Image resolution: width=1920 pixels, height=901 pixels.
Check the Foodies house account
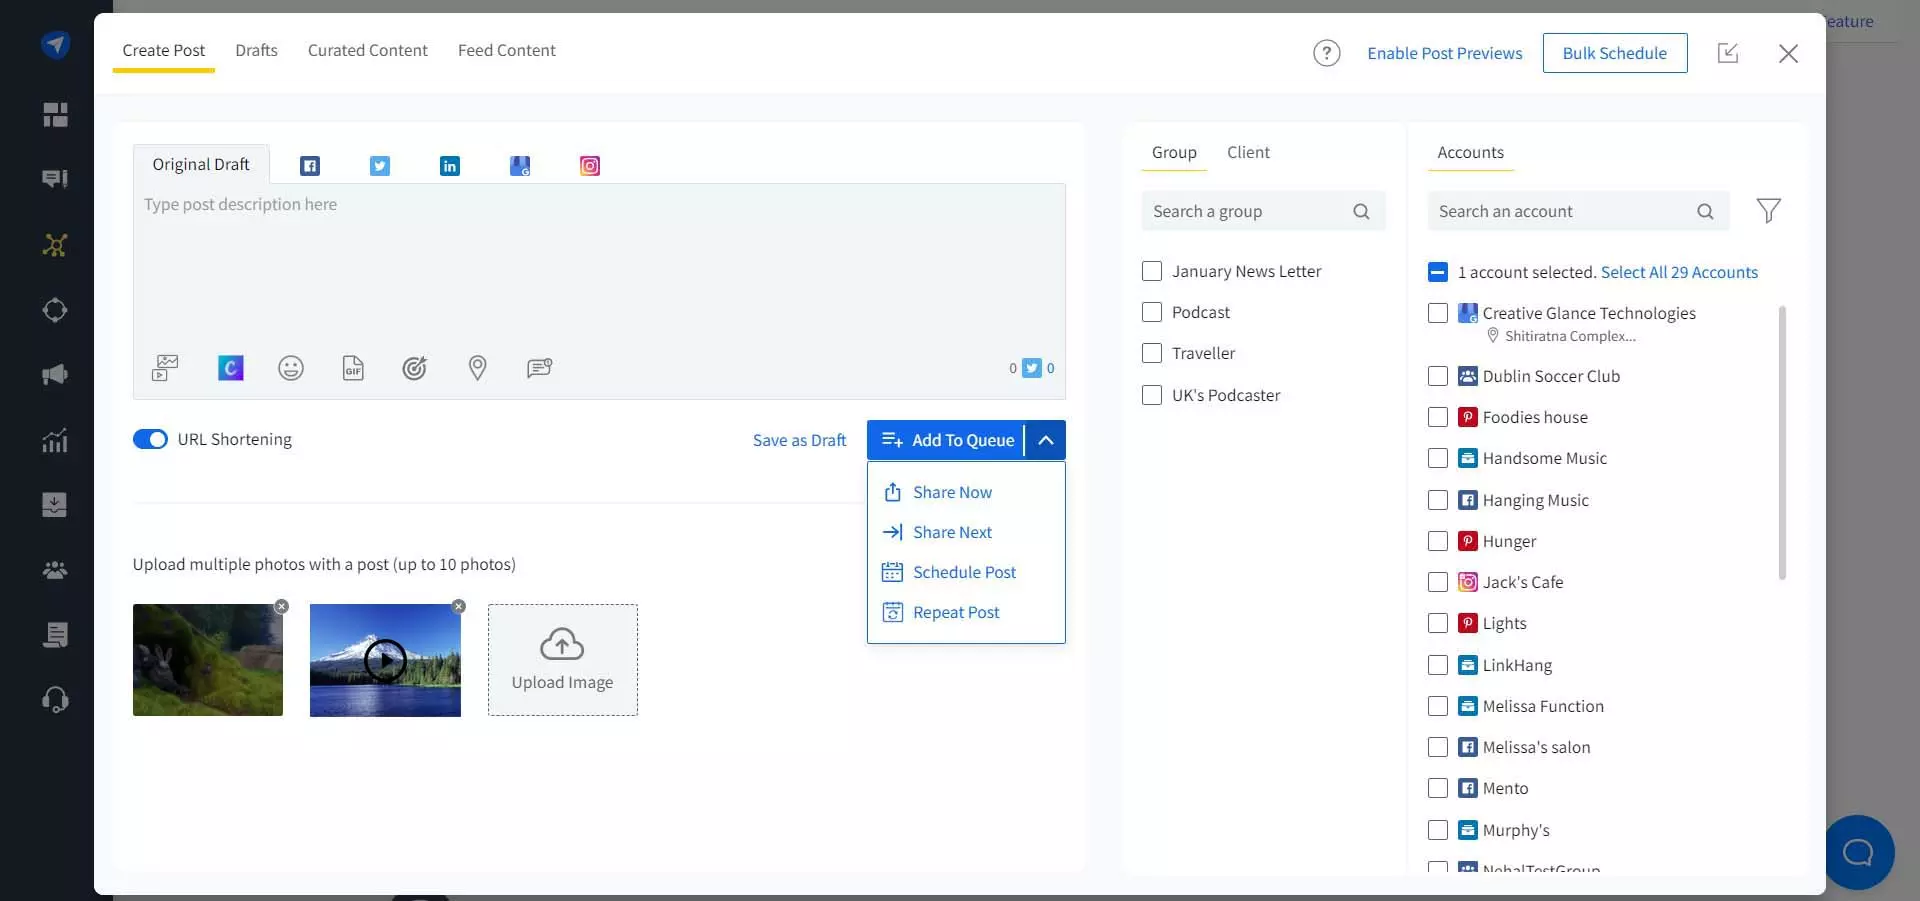1438,417
